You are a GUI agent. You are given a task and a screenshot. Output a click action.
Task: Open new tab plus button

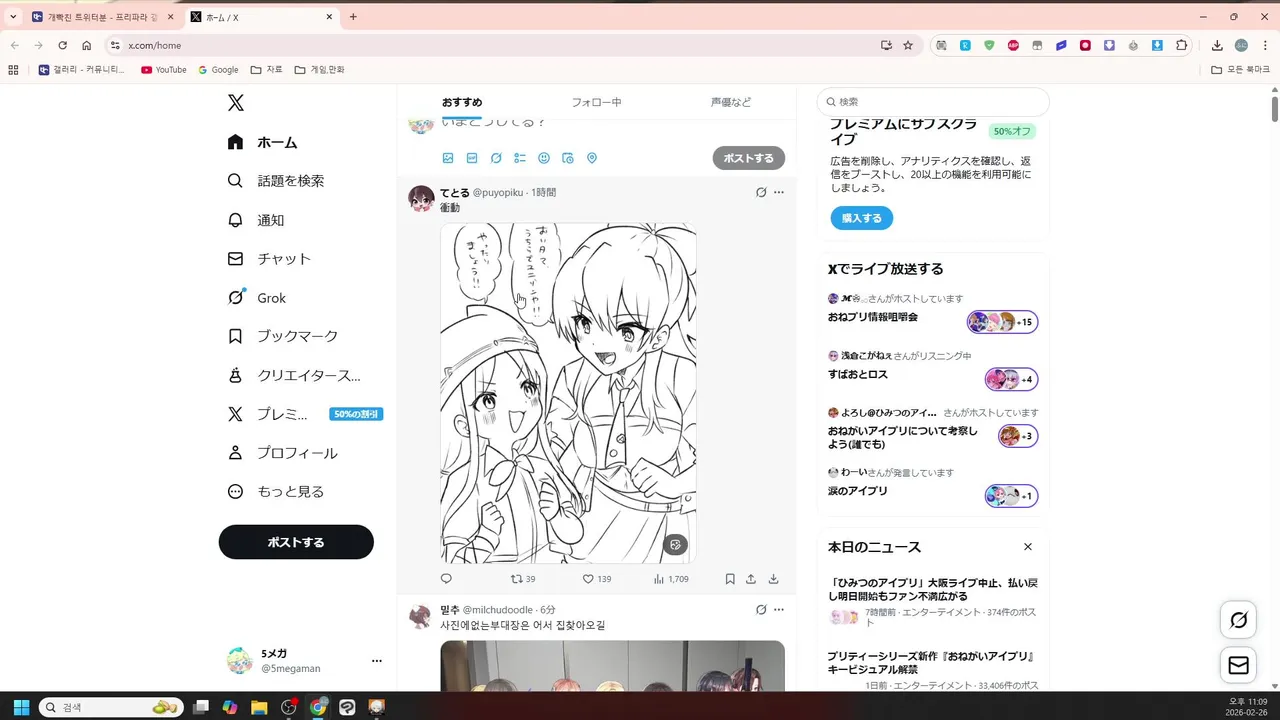[353, 17]
